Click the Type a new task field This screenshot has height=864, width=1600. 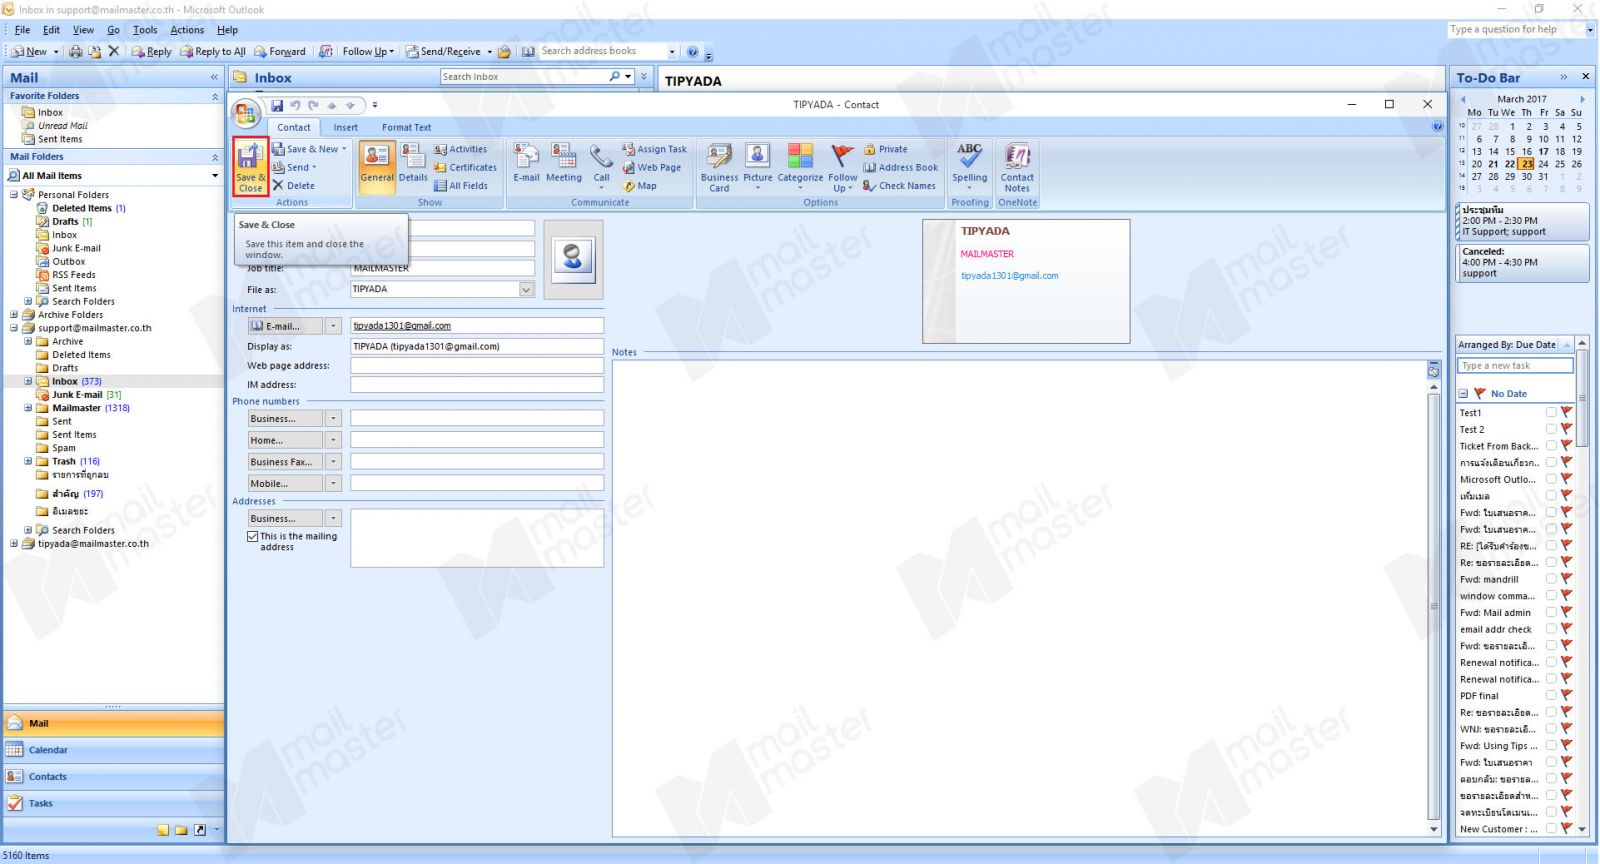point(1515,366)
